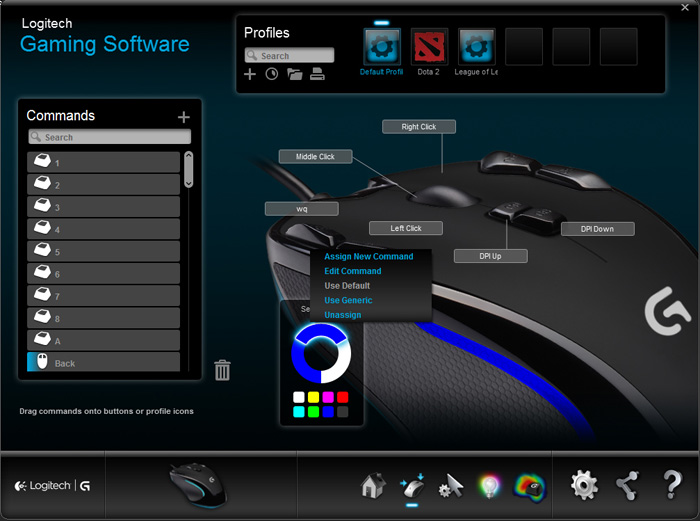Screen dimensions: 700x521
Task: Select the Dota 2 profile icon
Action: (x=429, y=47)
